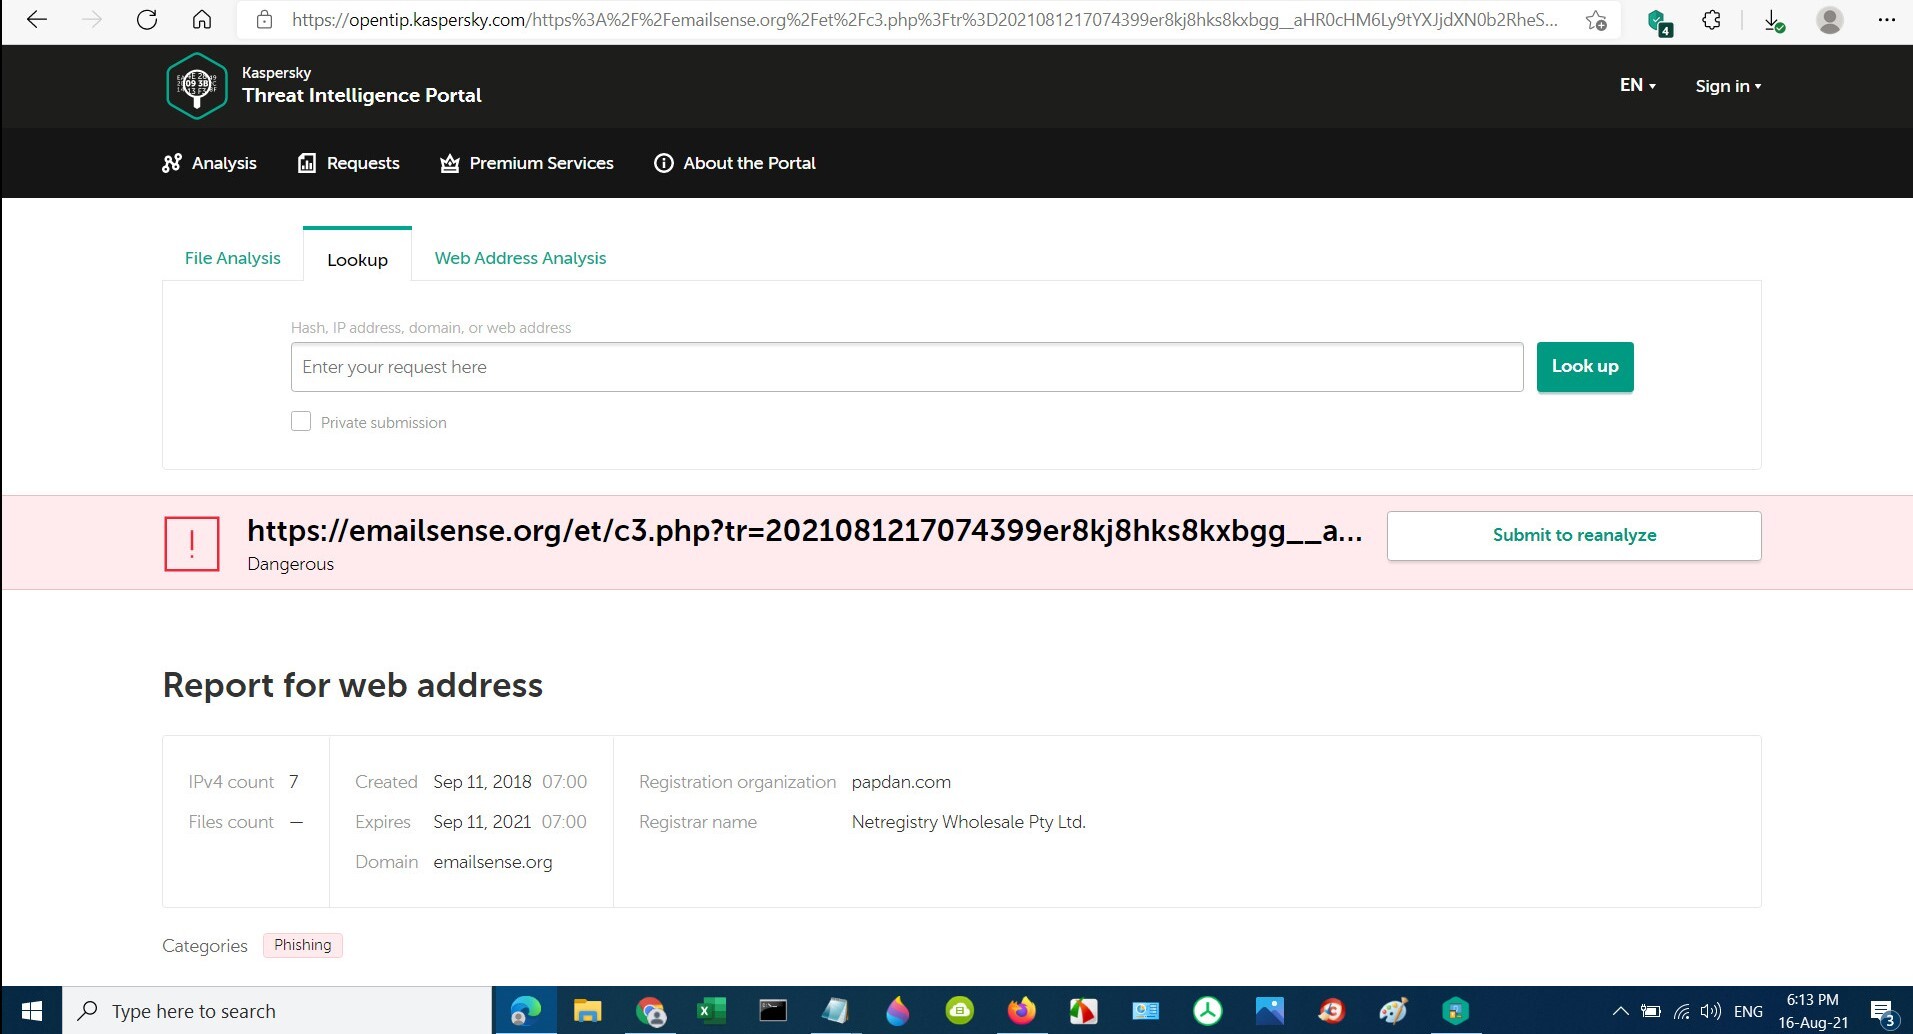Click the Expires date Sep 11, 2021
This screenshot has height=1034, width=1913.
[x=482, y=822]
